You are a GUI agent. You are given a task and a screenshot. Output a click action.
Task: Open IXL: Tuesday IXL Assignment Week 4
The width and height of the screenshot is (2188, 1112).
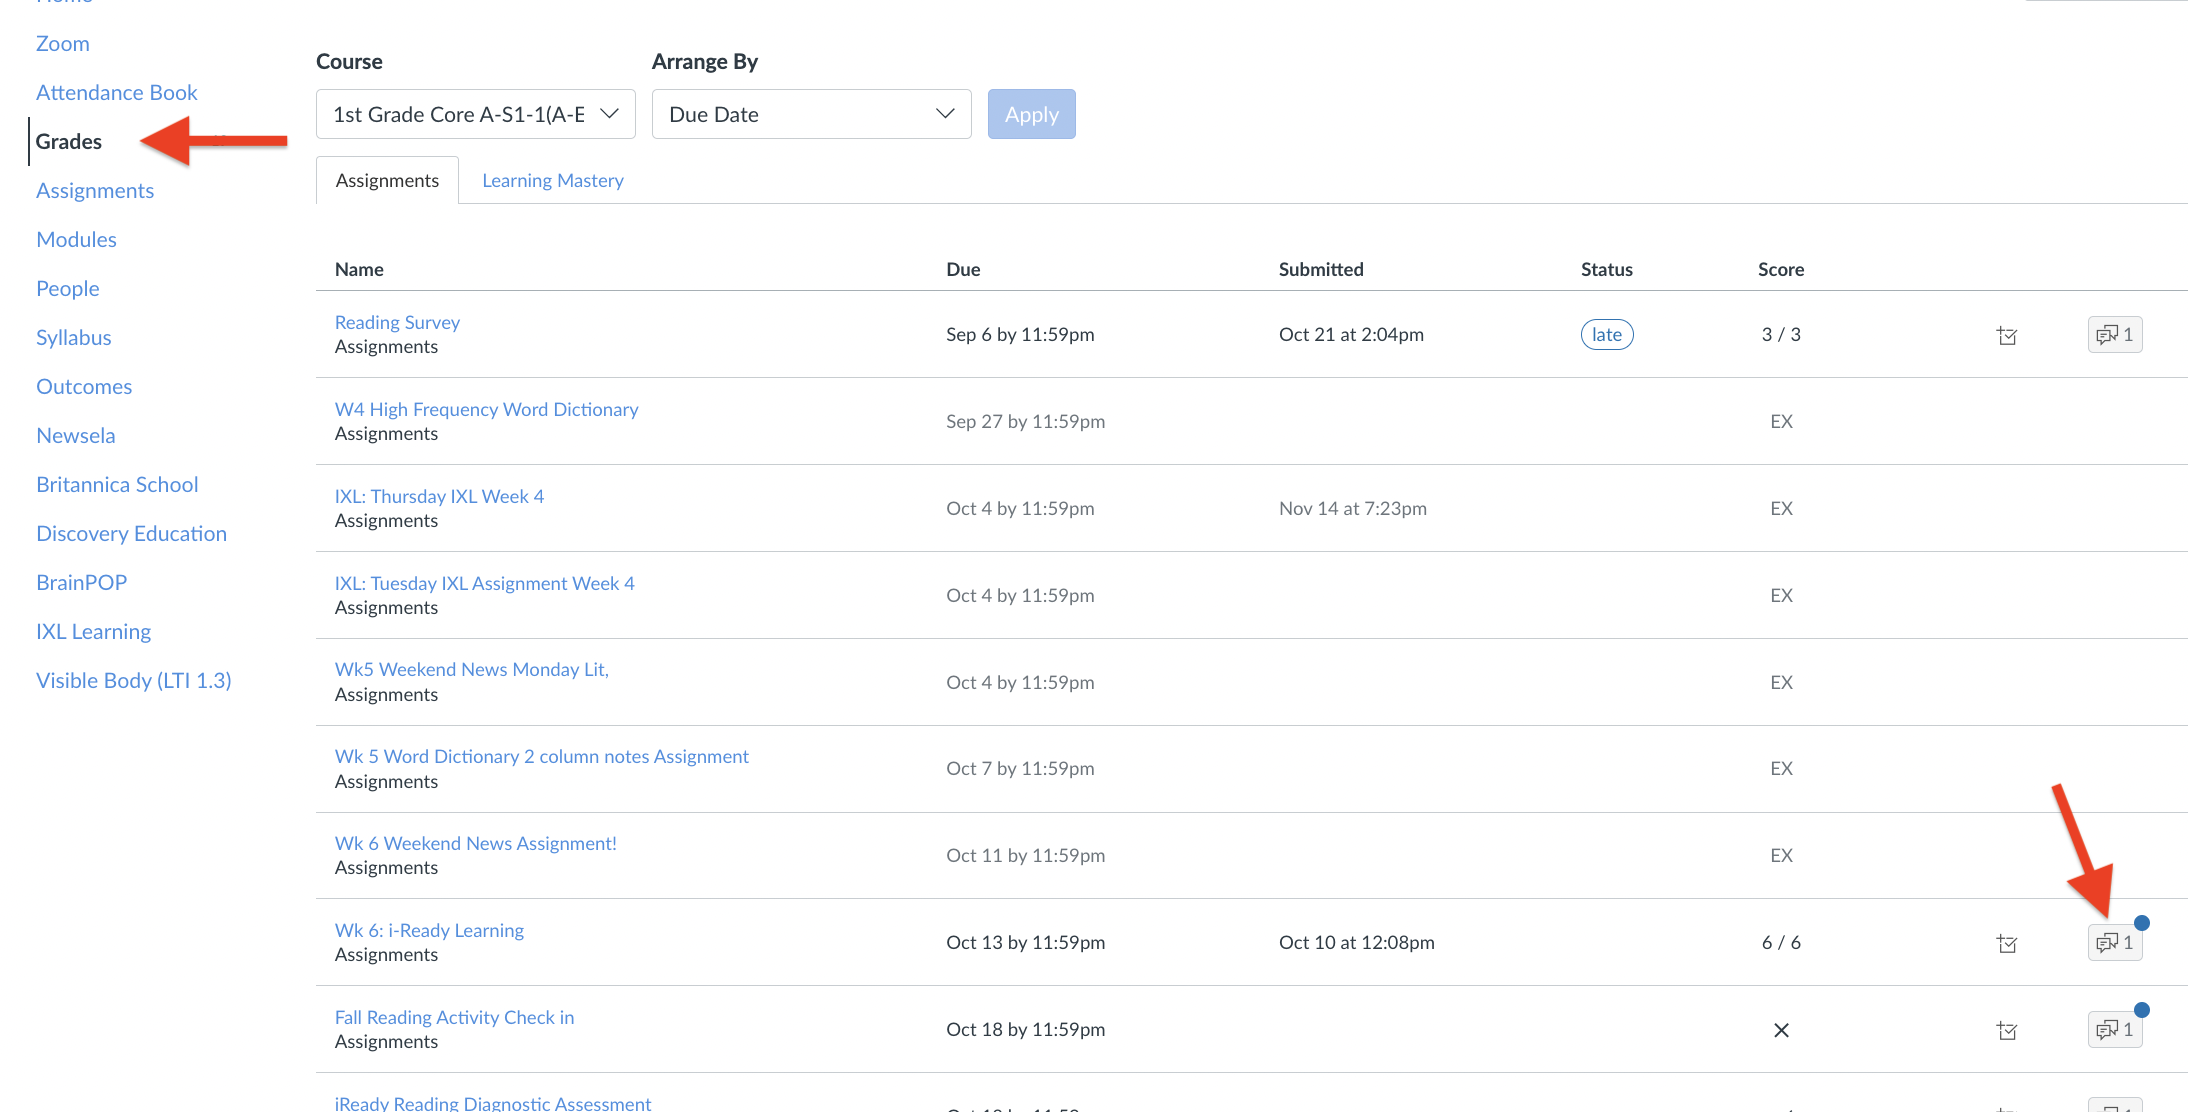(x=485, y=584)
